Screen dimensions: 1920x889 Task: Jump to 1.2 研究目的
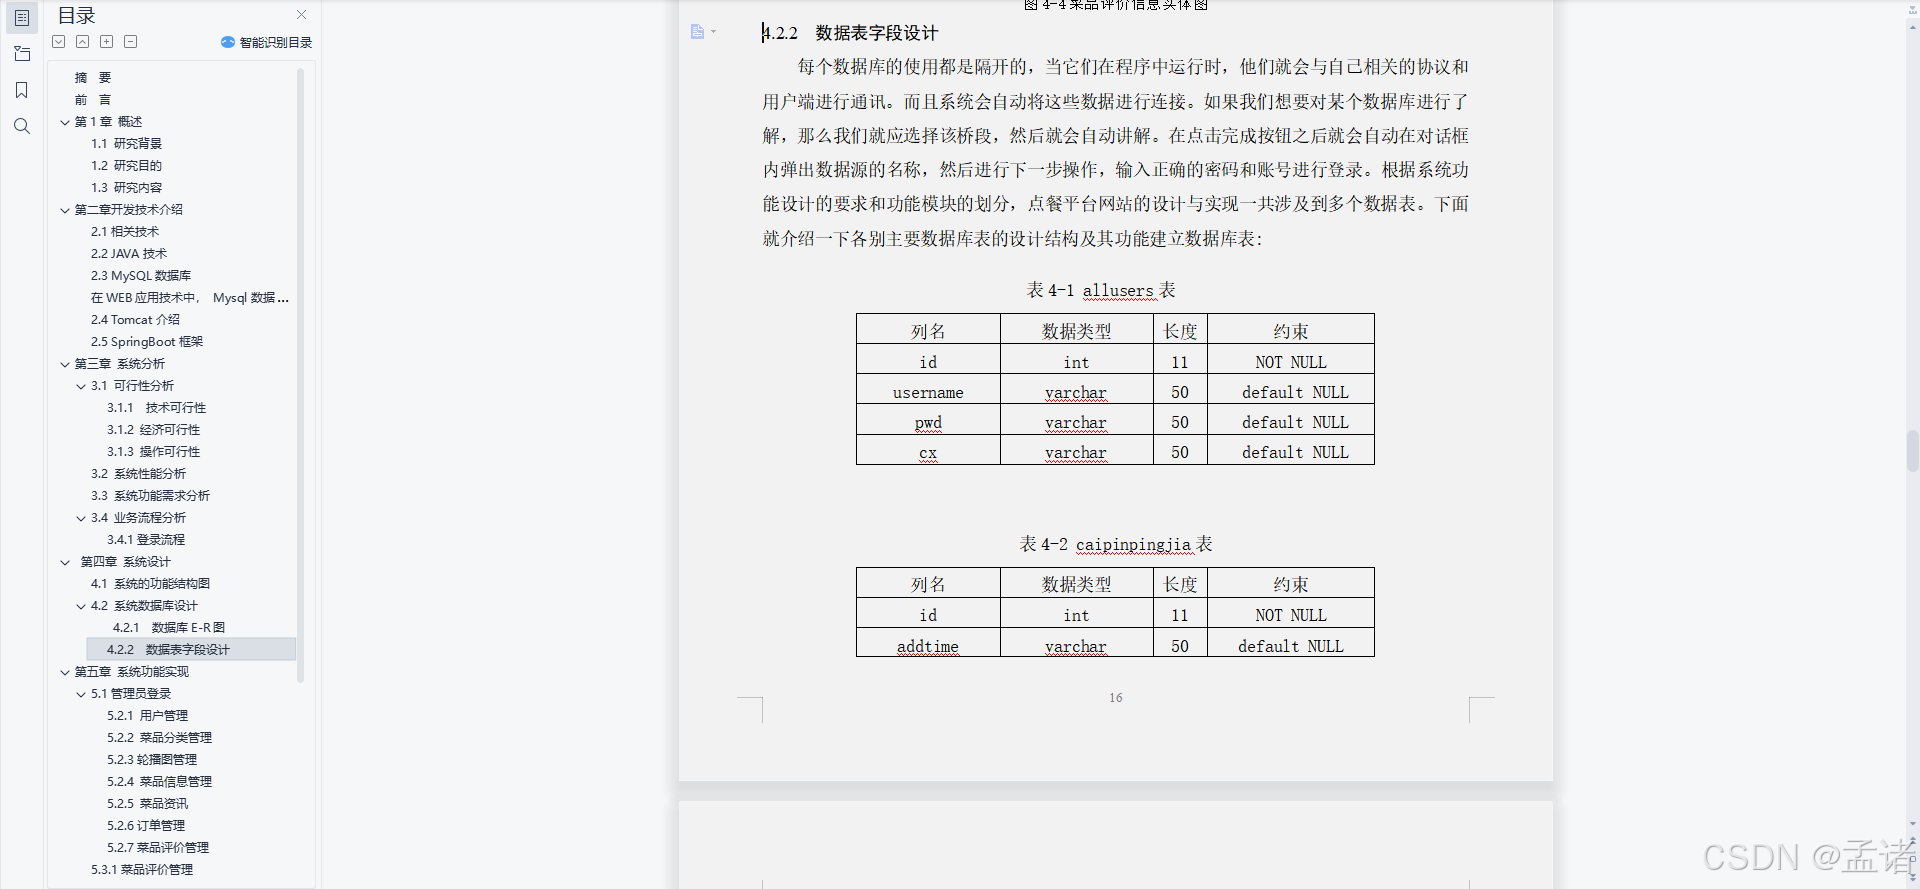(x=126, y=166)
